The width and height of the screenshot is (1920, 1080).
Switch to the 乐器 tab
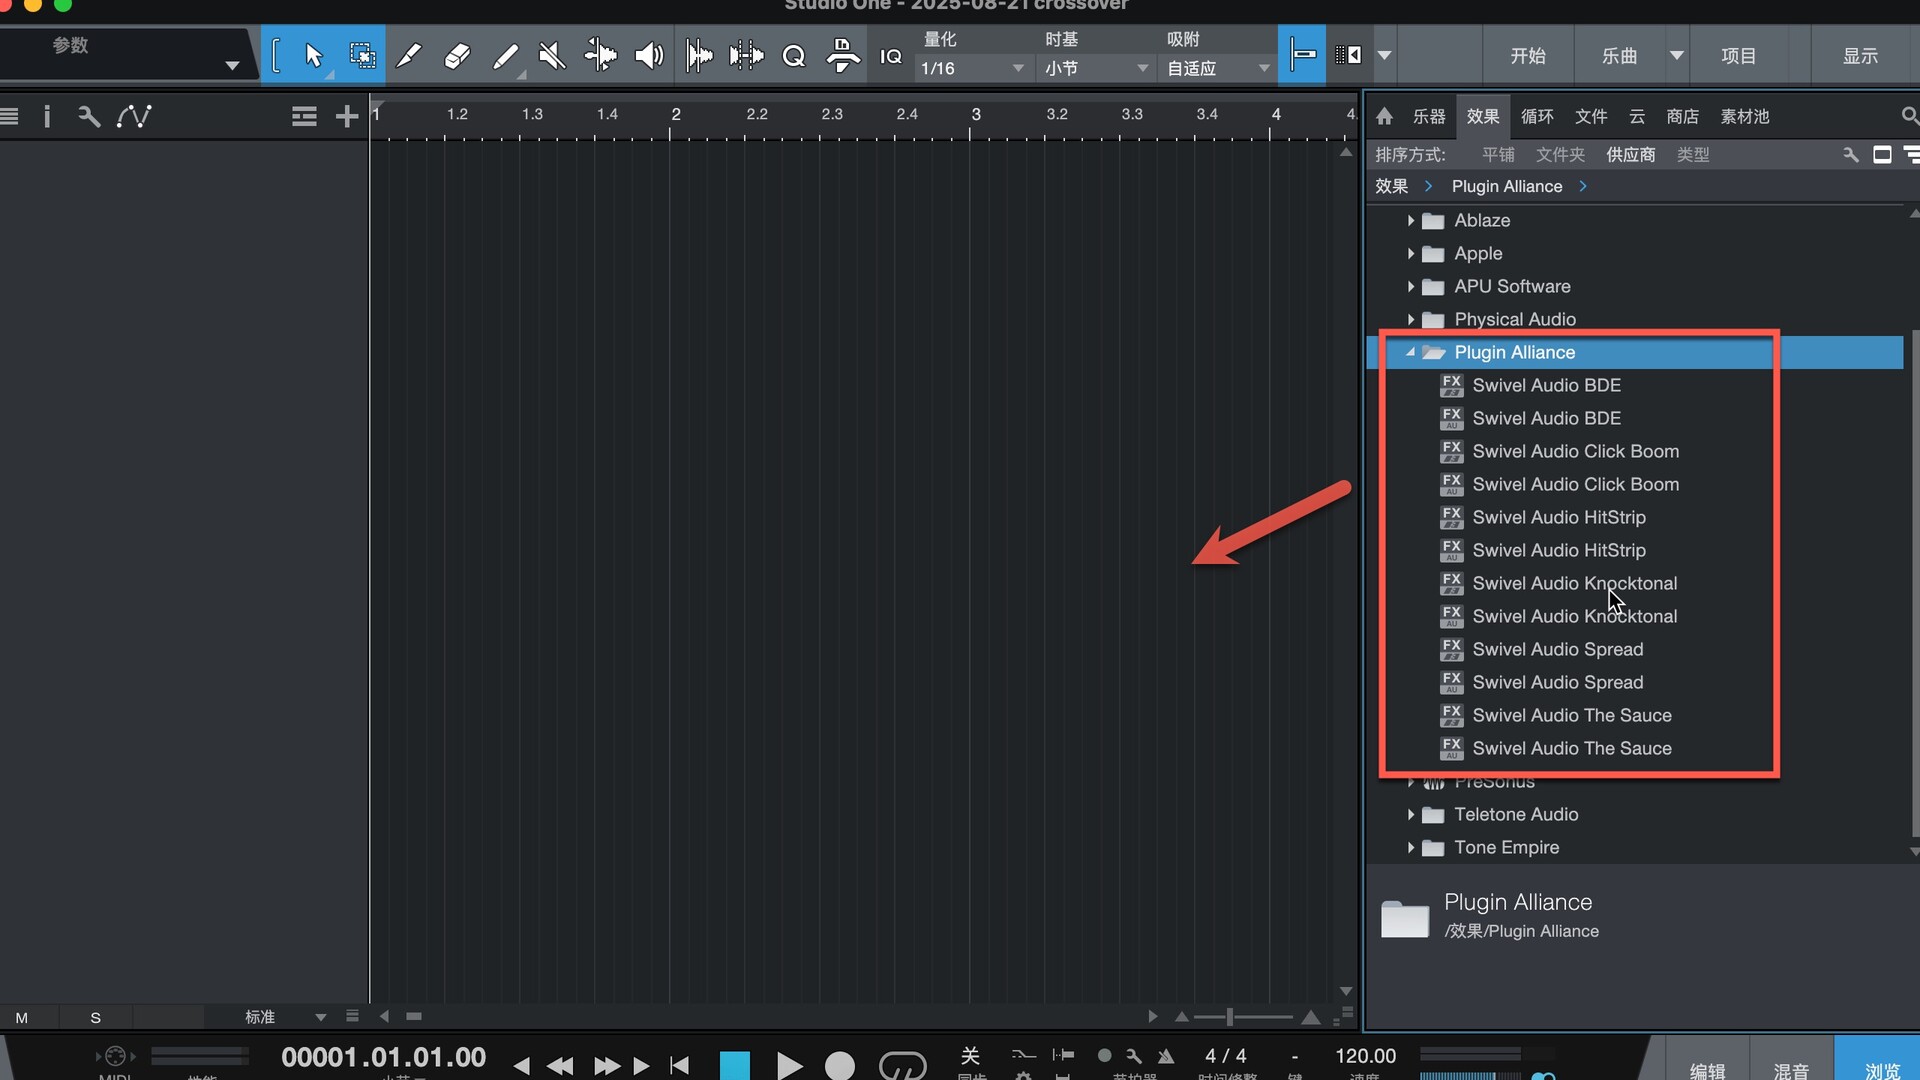1429,116
